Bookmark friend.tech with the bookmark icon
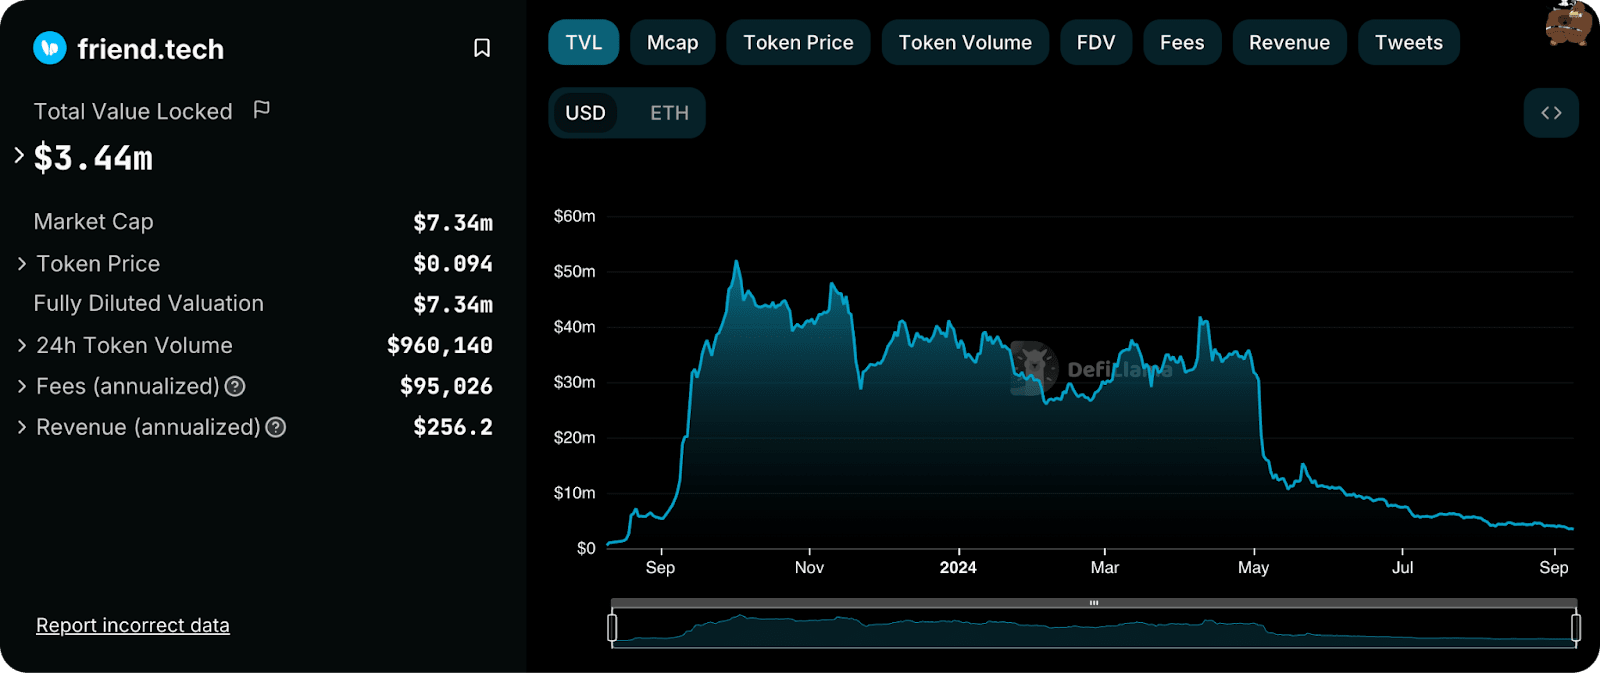Image resolution: width=1600 pixels, height=673 pixels. click(x=482, y=48)
